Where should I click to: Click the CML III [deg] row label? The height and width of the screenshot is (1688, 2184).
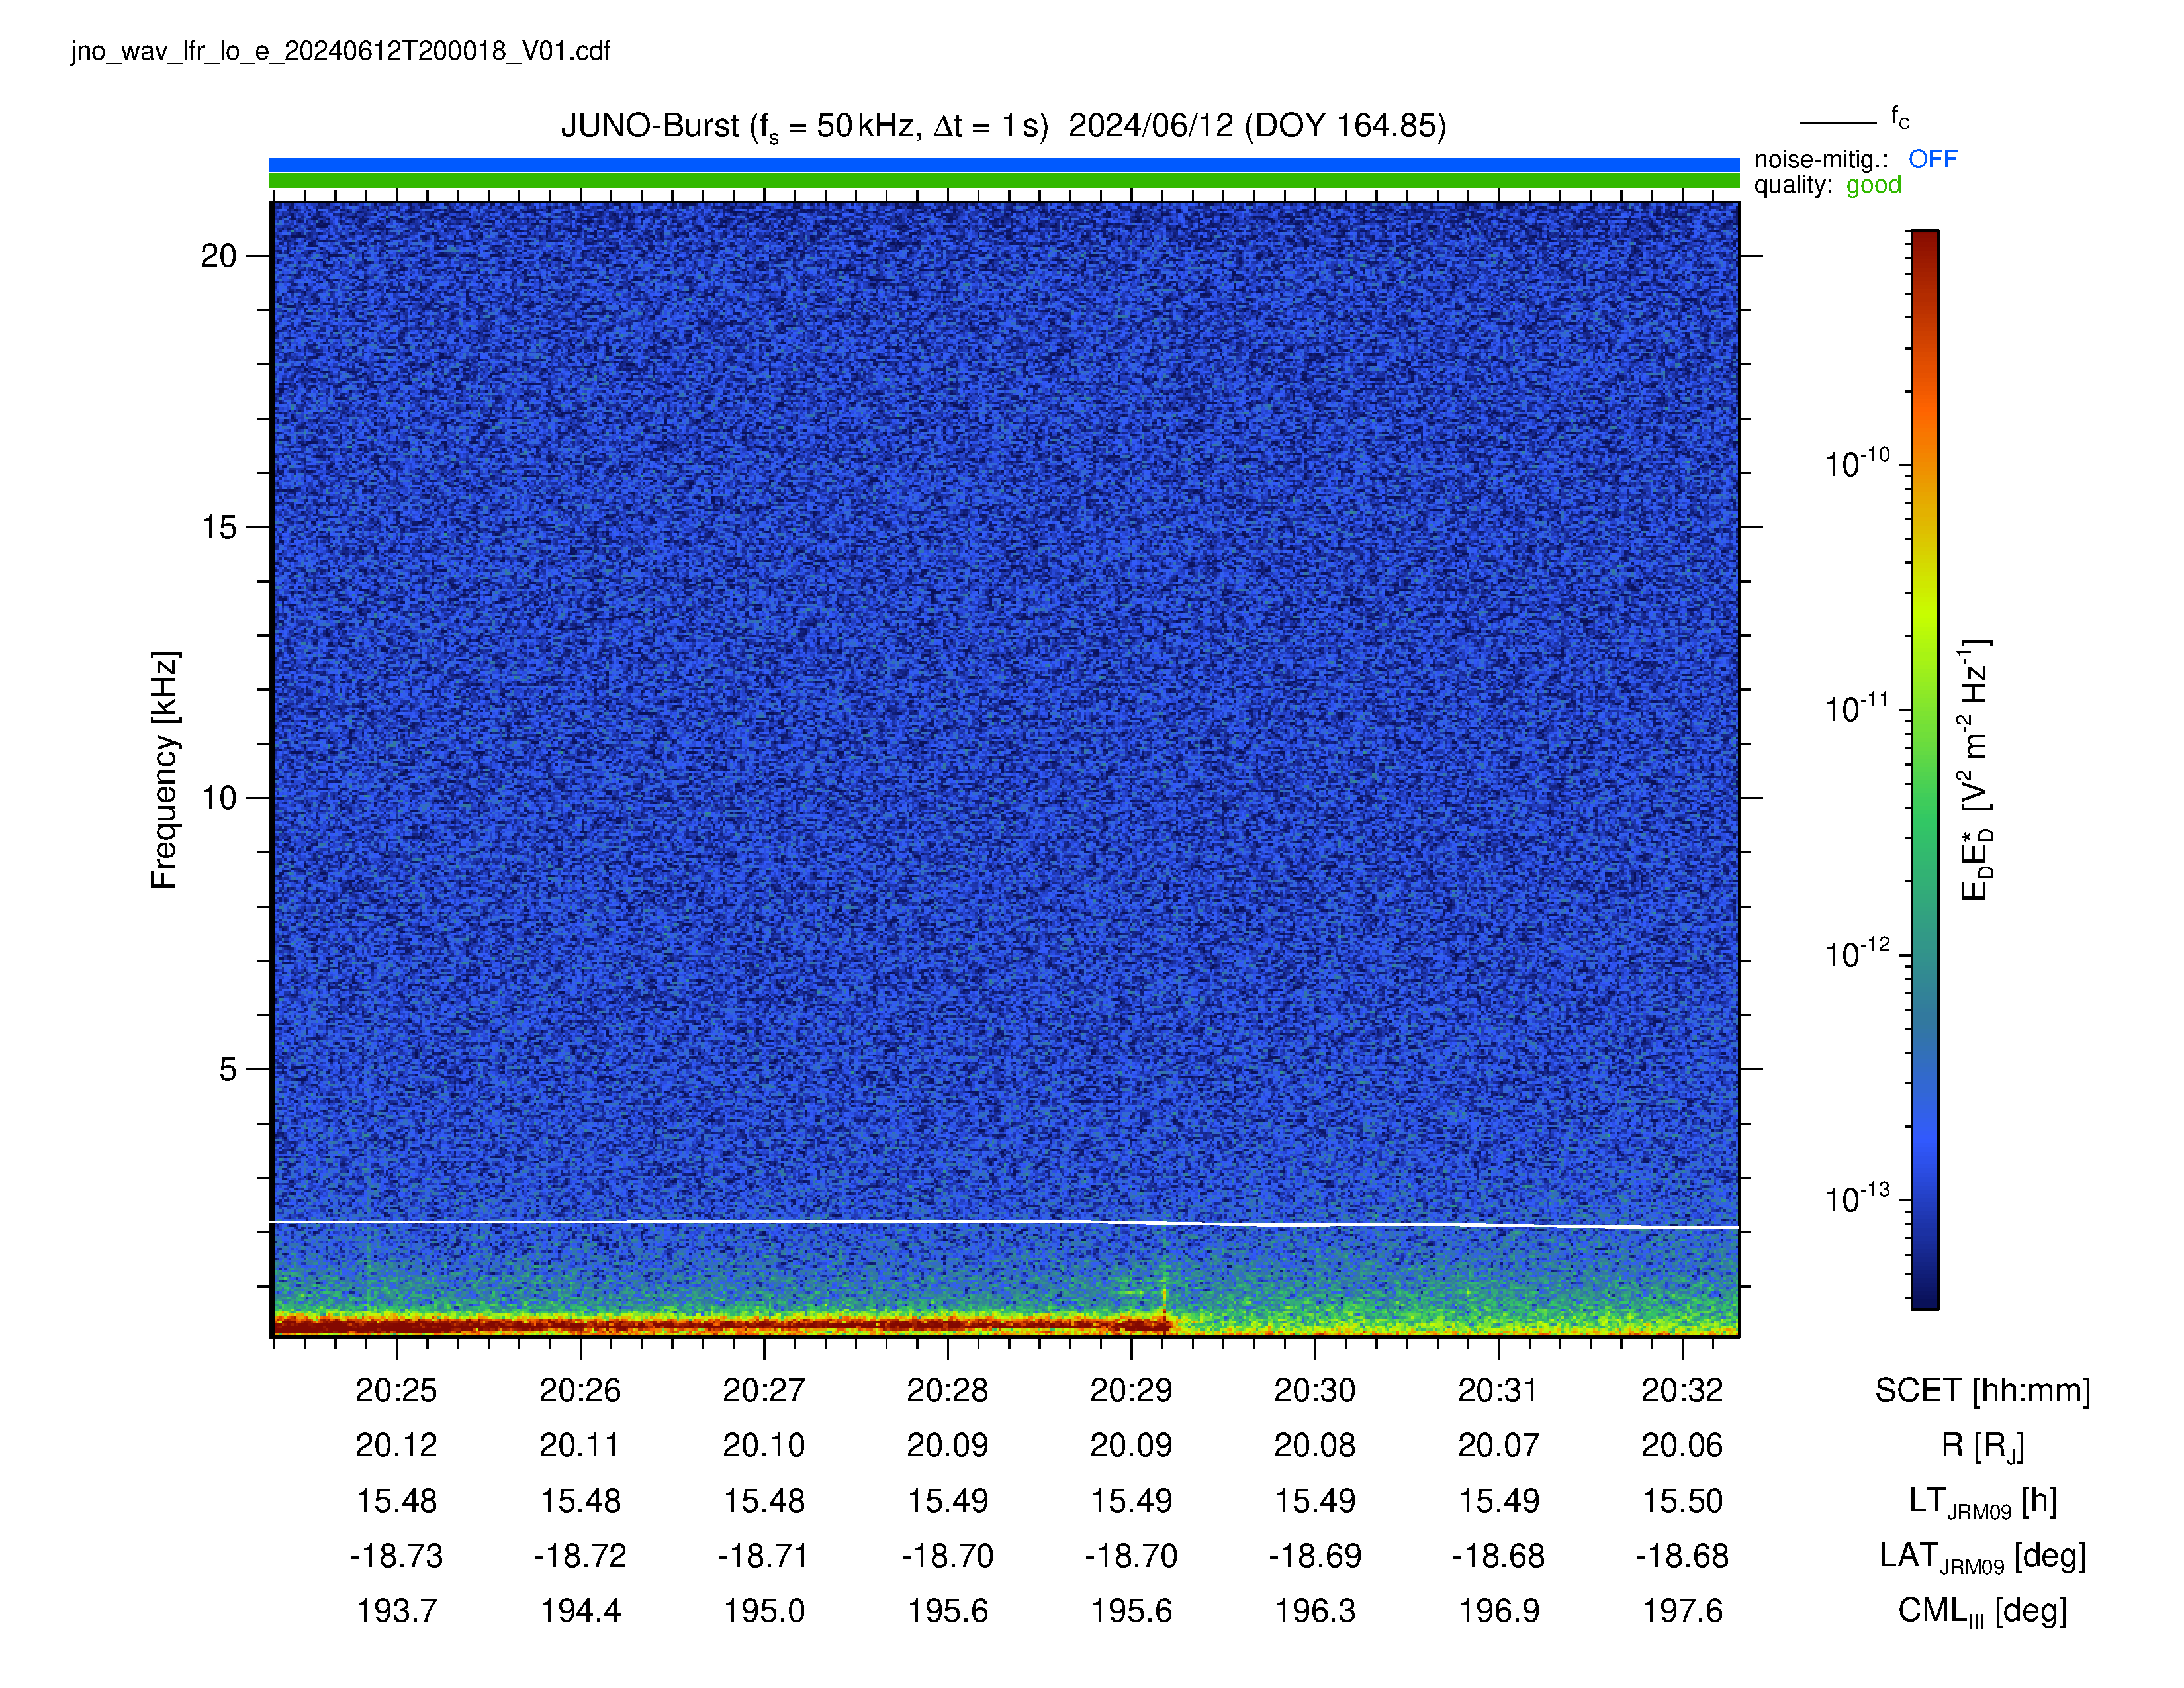1982,1612
